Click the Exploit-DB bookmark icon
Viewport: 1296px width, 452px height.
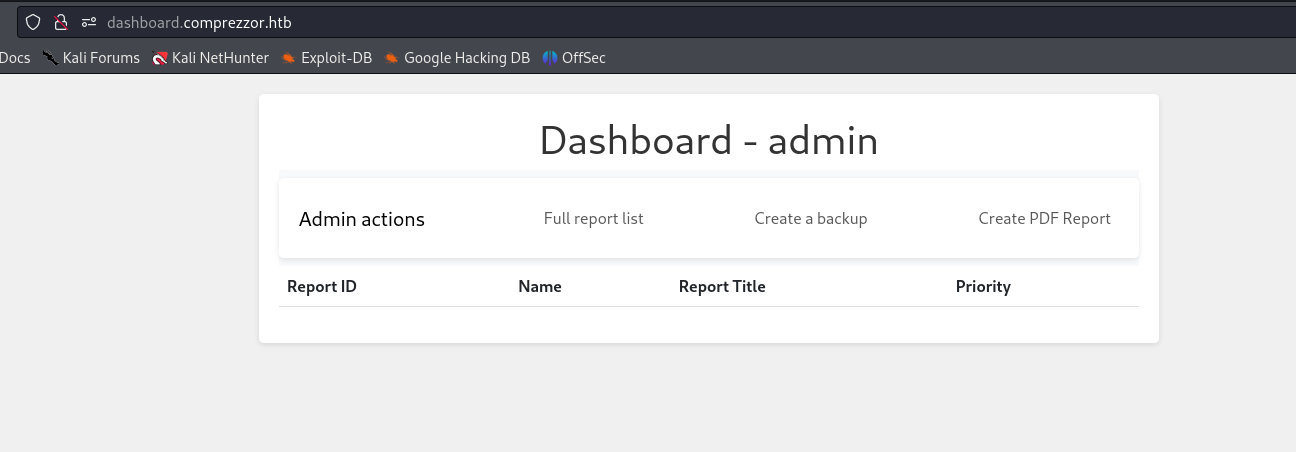(289, 58)
